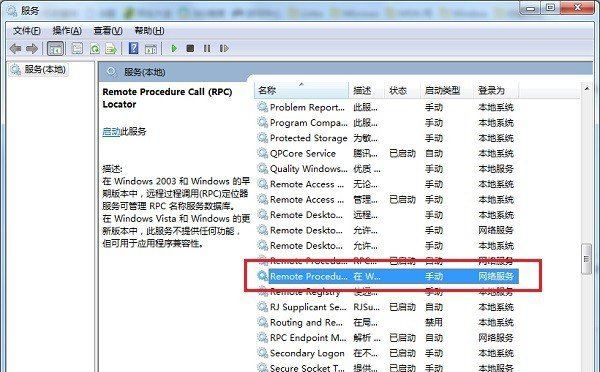This screenshot has width=600, height=372.
Task: Click the Start Service play icon
Action: [x=174, y=49]
